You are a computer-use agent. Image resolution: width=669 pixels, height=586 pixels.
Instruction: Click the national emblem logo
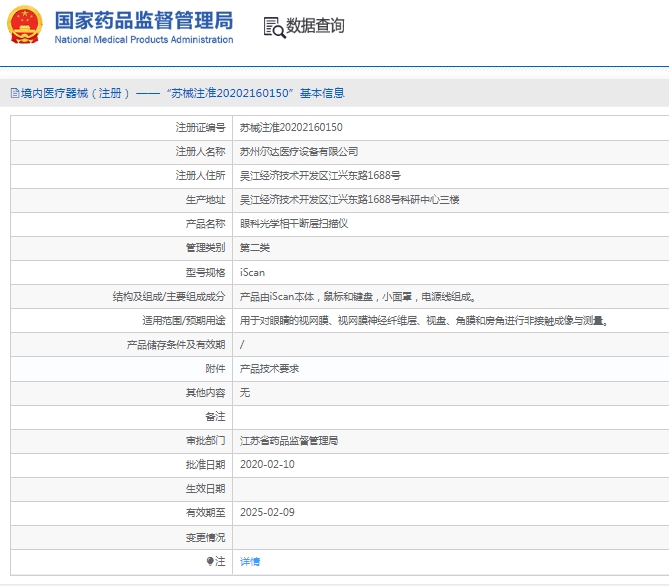[x=25, y=24]
